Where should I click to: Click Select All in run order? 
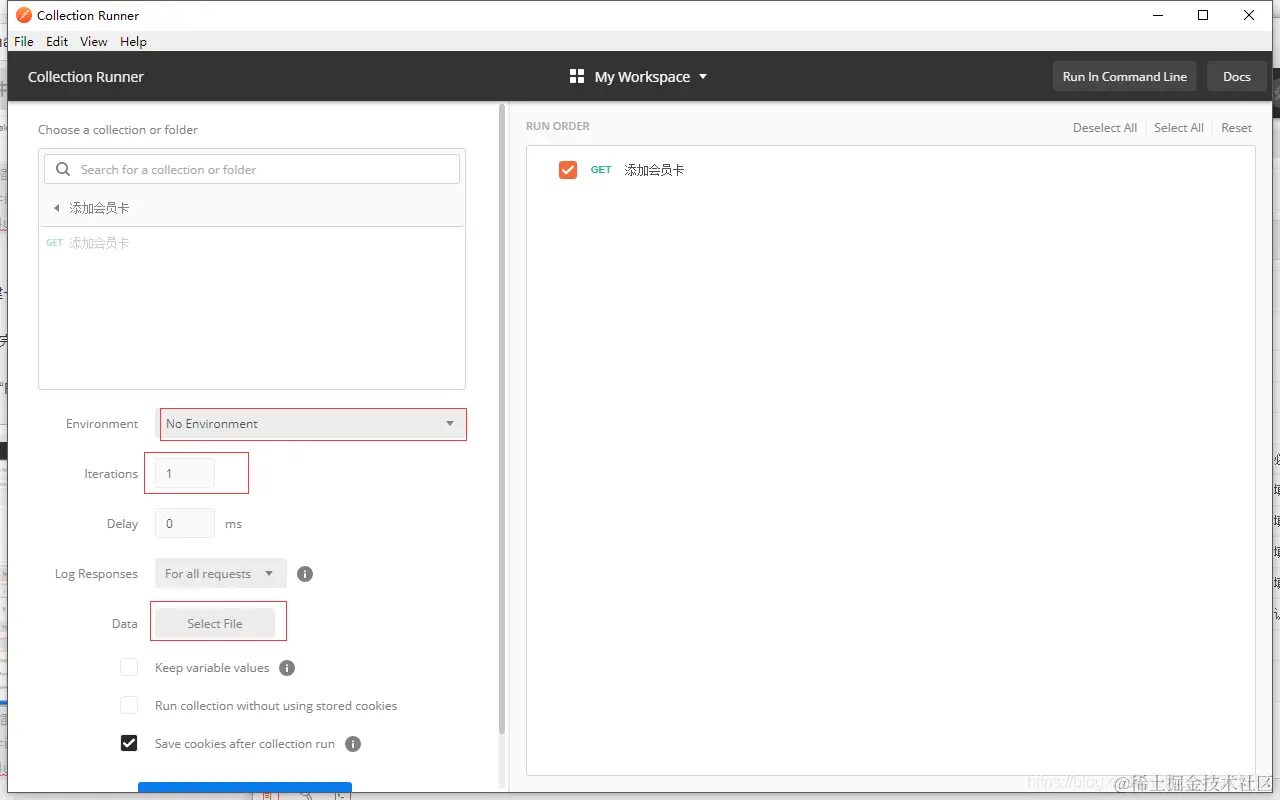pos(1179,127)
